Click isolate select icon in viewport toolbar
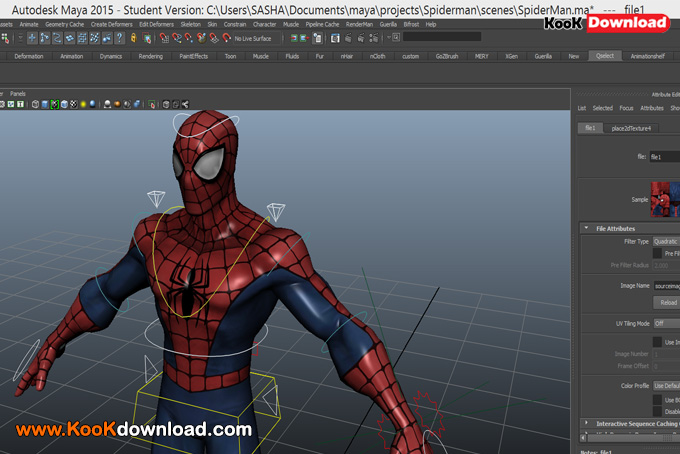Screen dimensions: 680x454 (x=152, y=104)
